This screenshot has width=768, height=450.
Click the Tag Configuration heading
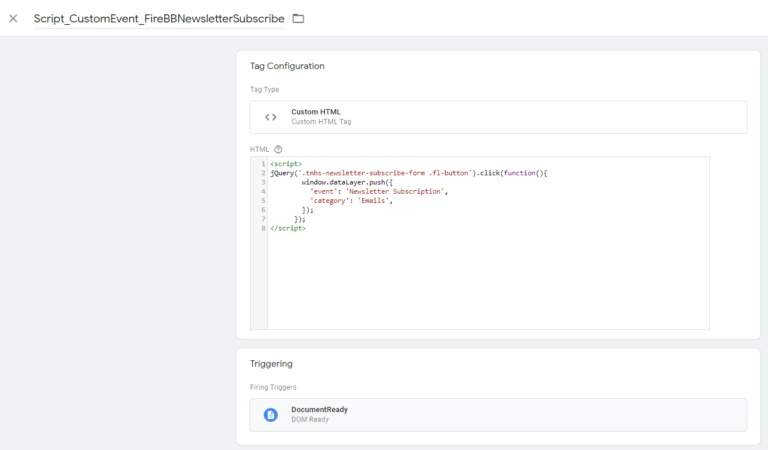click(287, 66)
